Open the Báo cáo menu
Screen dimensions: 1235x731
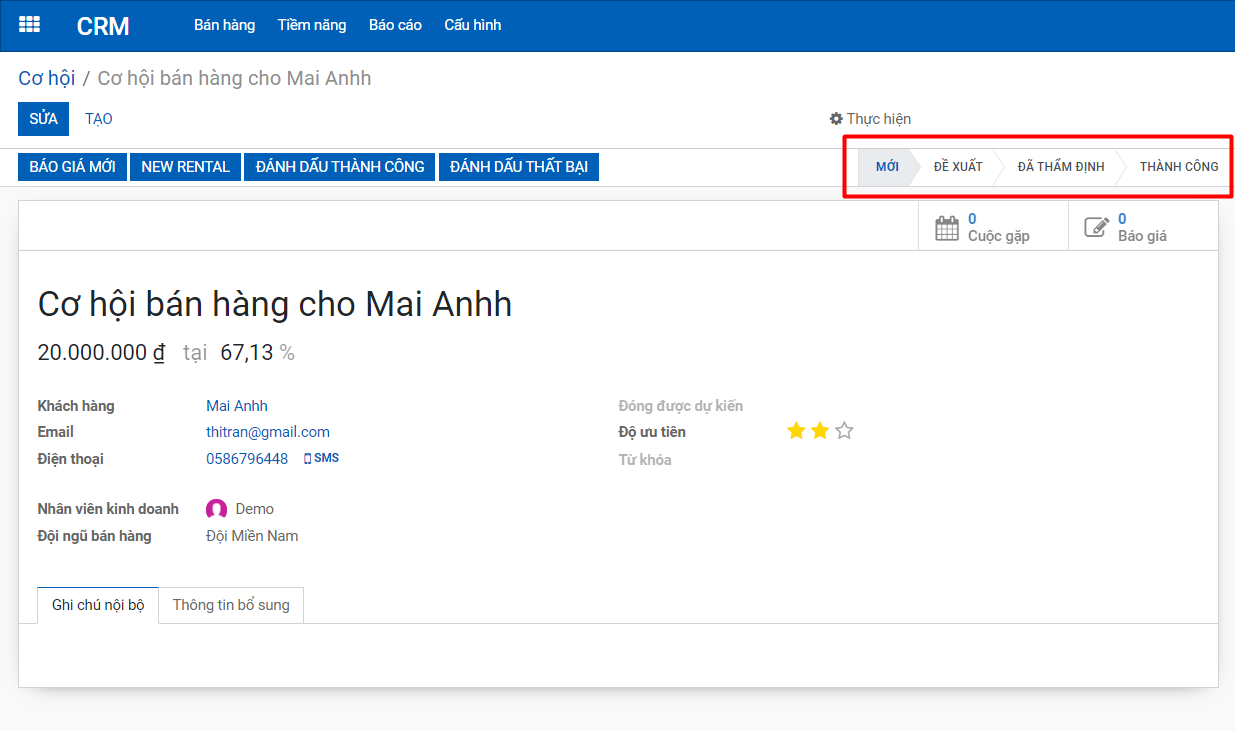click(x=395, y=25)
